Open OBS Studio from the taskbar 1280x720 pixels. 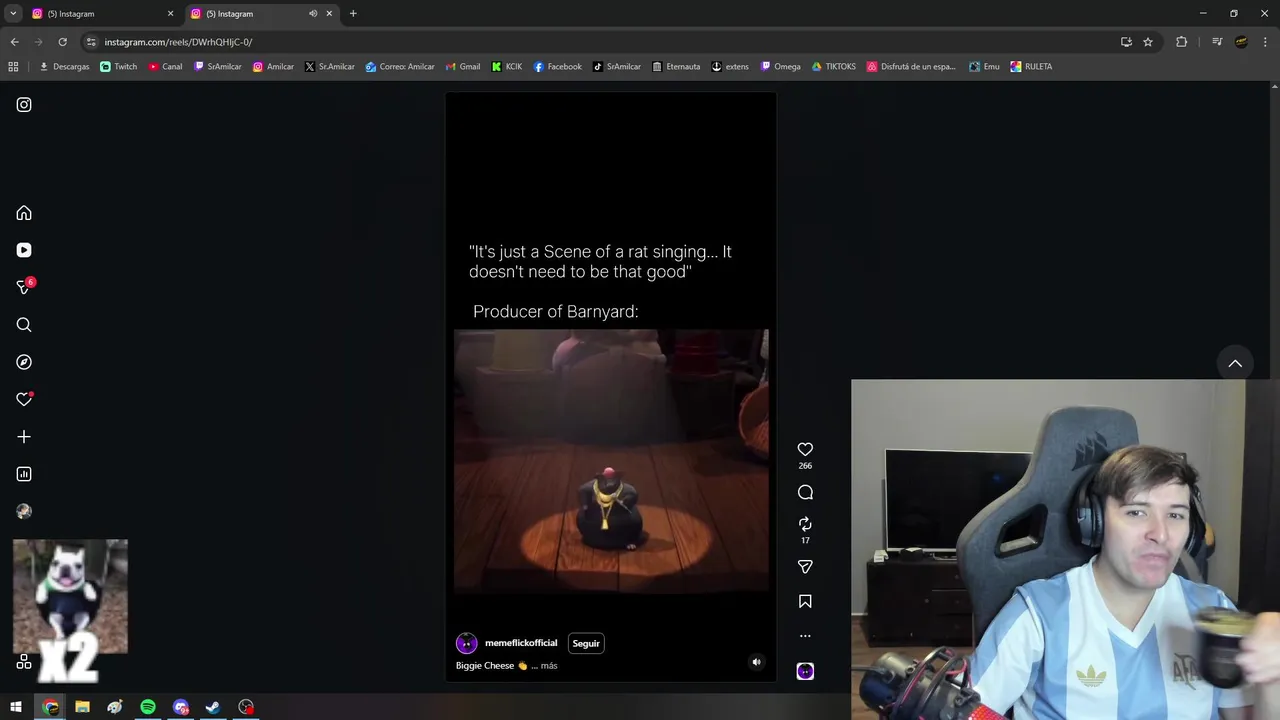pos(246,707)
